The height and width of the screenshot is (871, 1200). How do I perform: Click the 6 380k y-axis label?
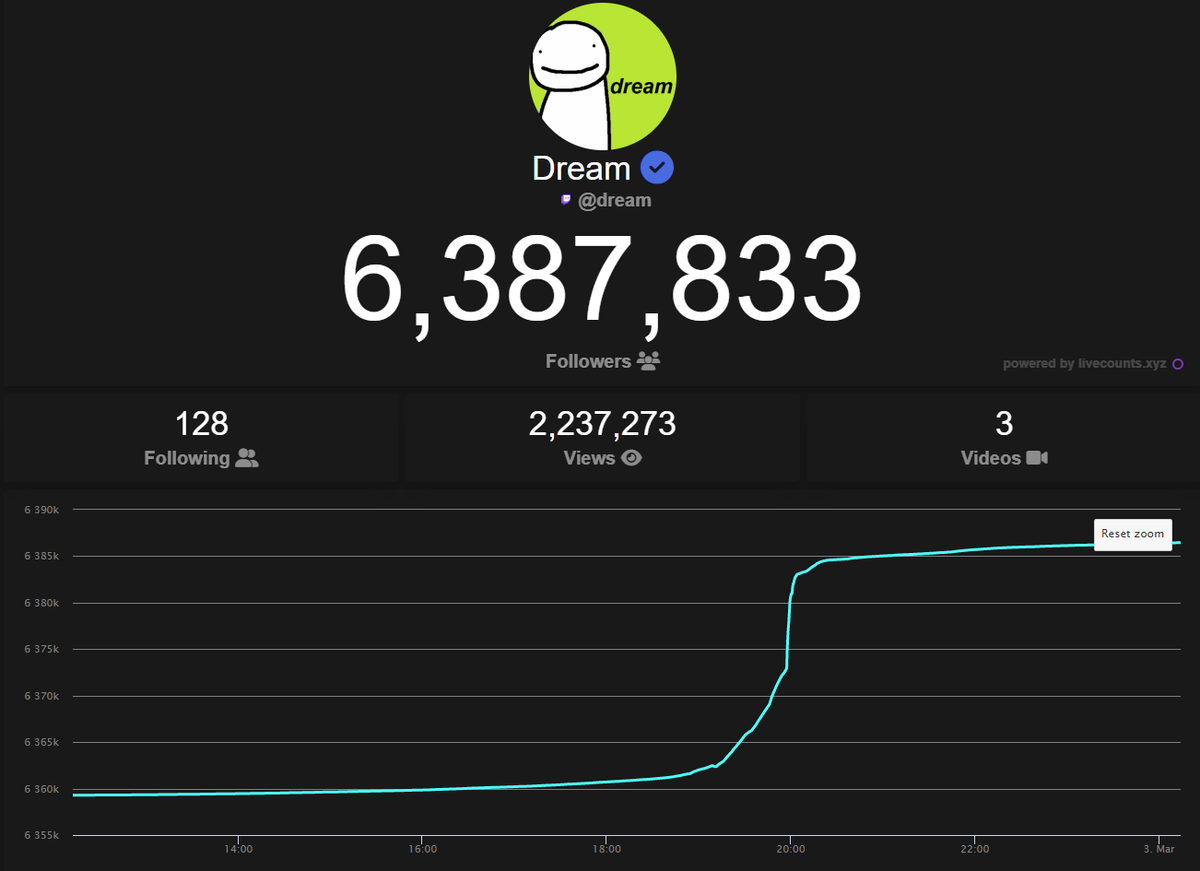43,603
